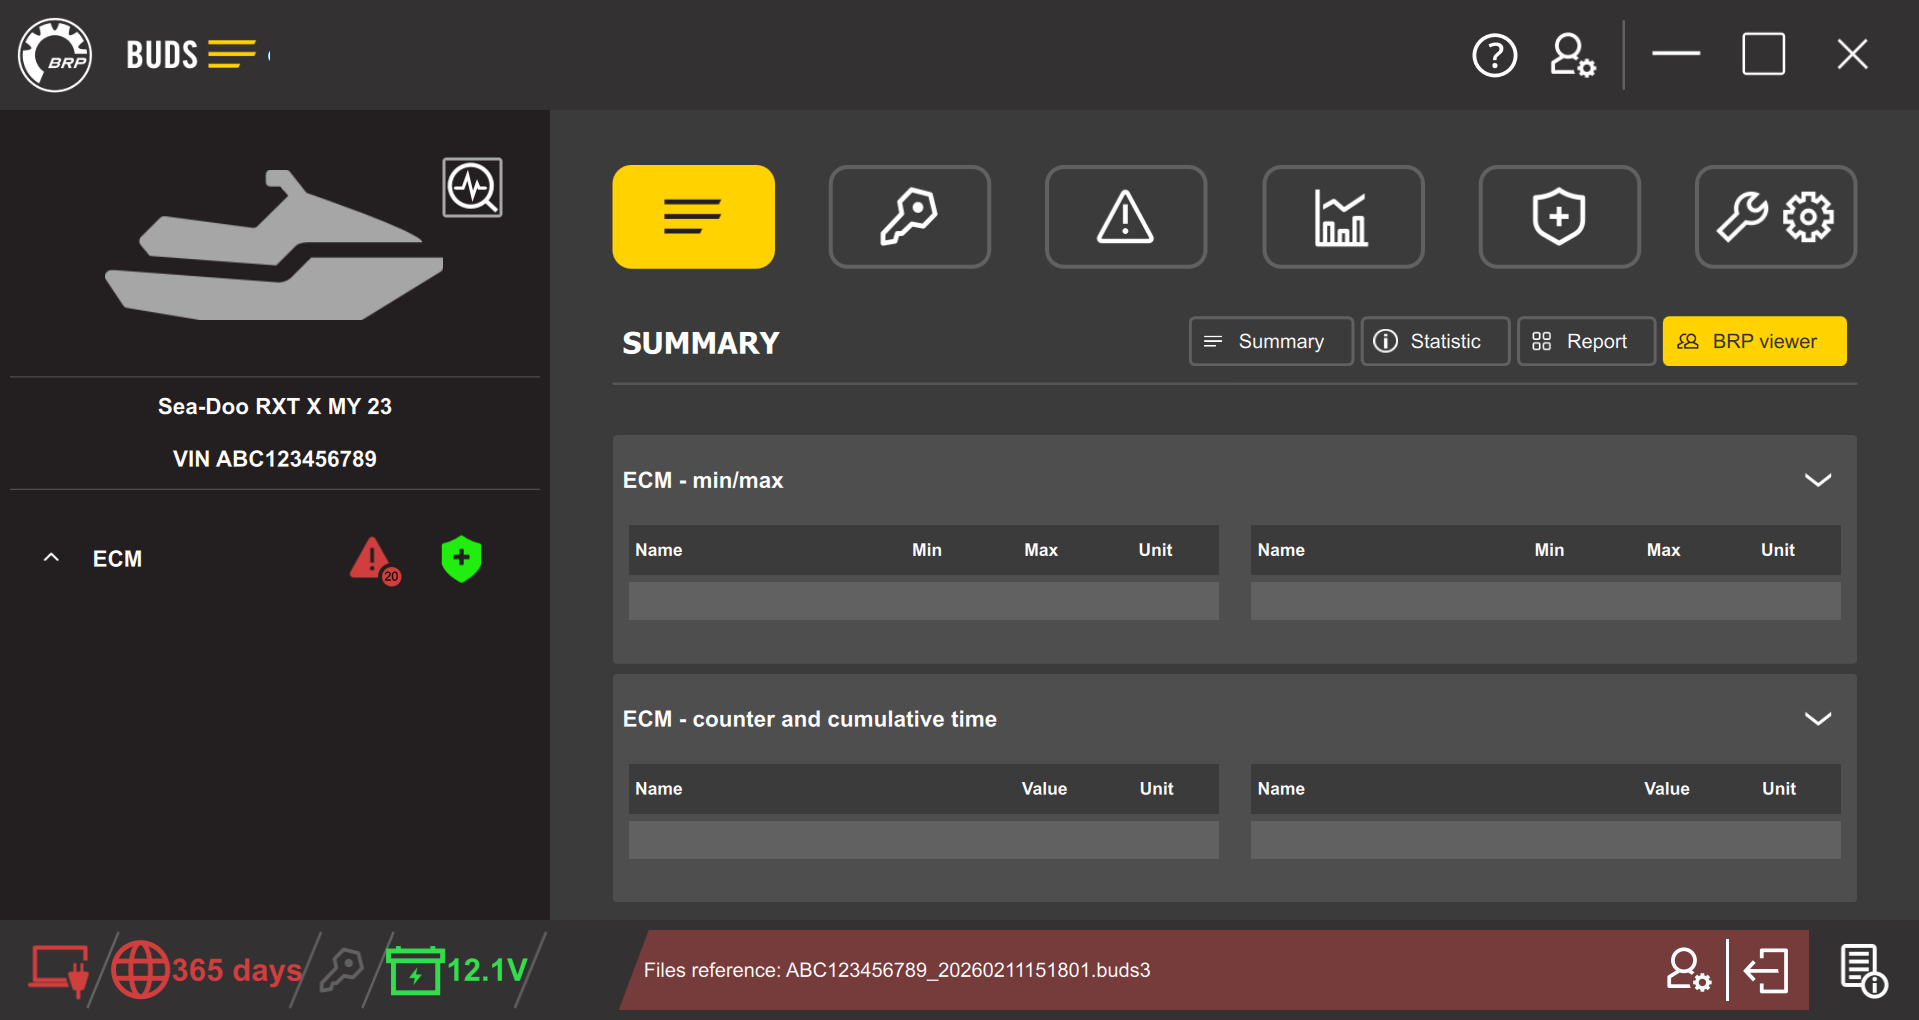The height and width of the screenshot is (1020, 1919).
Task: Click the Summary sub-view button
Action: pos(1270,342)
